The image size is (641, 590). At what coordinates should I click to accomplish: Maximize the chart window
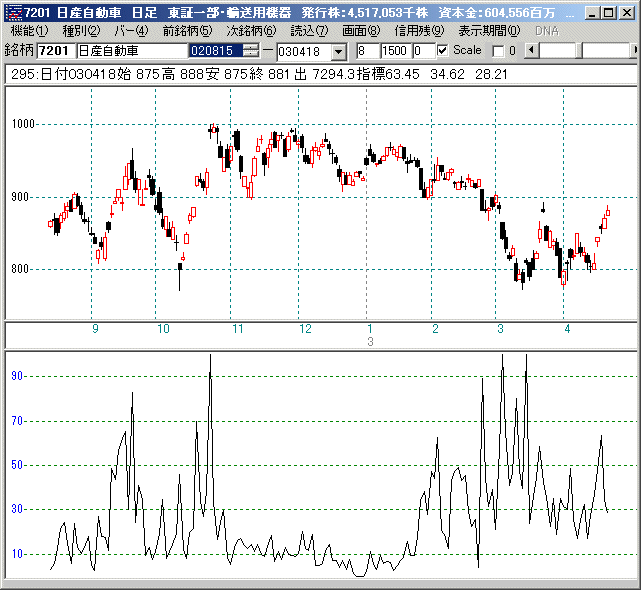click(608, 13)
